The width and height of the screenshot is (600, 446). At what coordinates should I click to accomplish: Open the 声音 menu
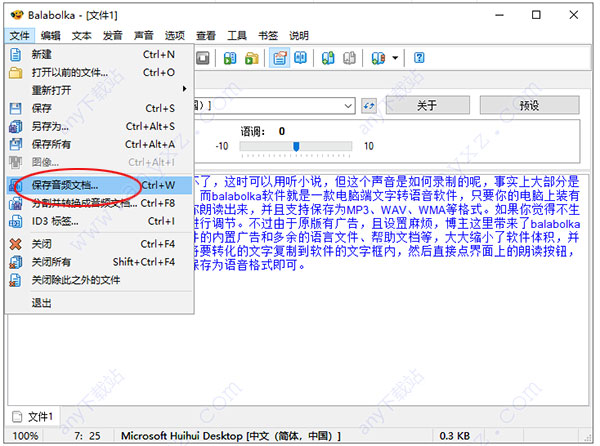[143, 36]
